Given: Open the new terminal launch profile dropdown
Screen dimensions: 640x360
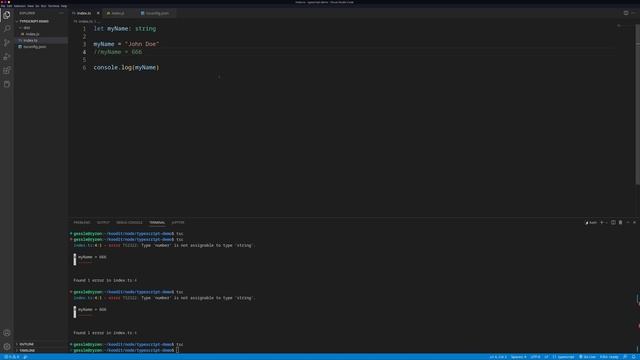Looking at the screenshot, I should pyautogui.click(x=607, y=222).
